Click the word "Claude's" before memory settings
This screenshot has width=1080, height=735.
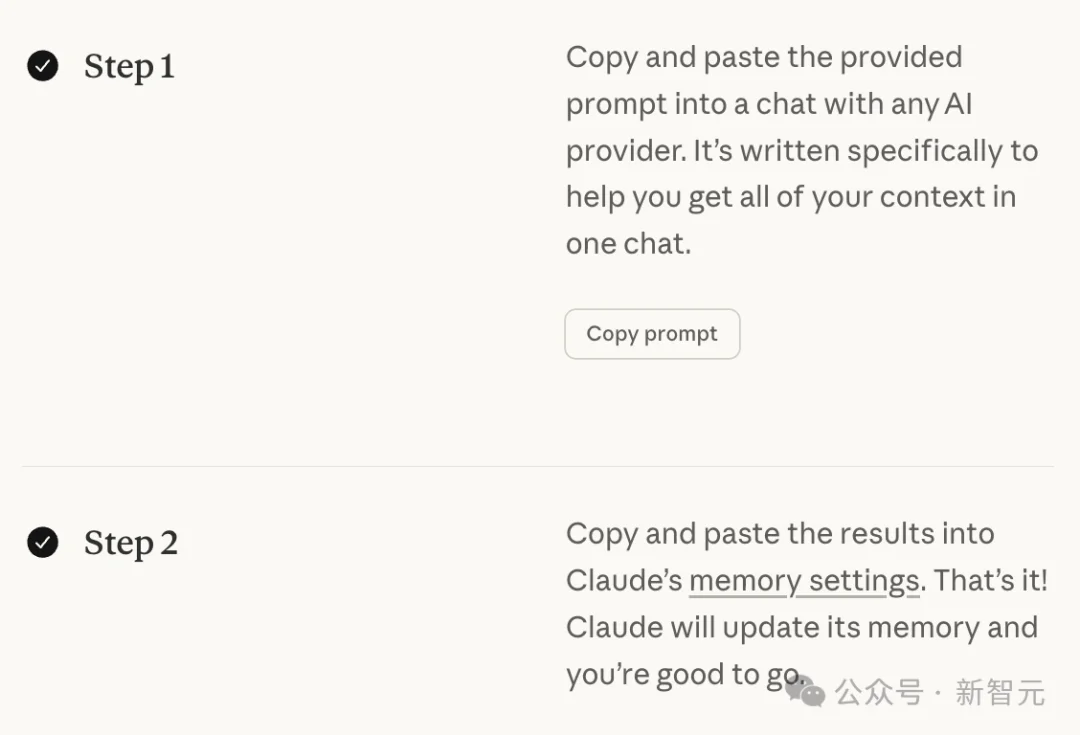pyautogui.click(x=624, y=581)
